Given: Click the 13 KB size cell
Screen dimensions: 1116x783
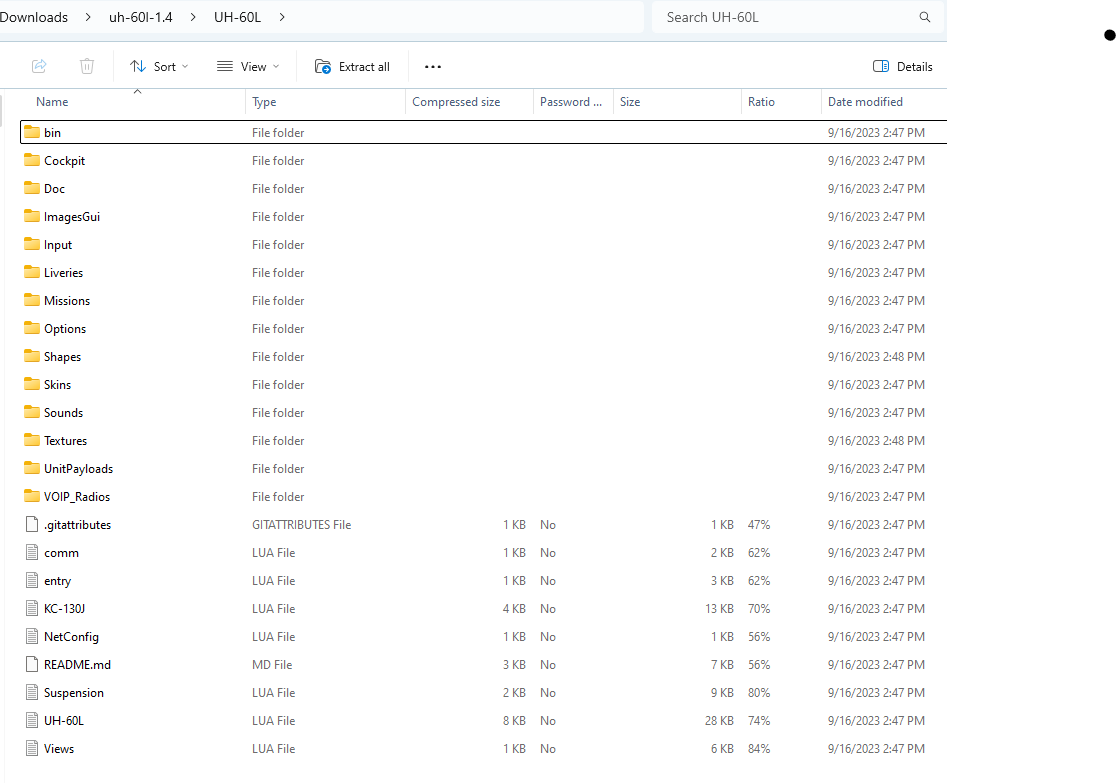Looking at the screenshot, I should click(x=720, y=609).
